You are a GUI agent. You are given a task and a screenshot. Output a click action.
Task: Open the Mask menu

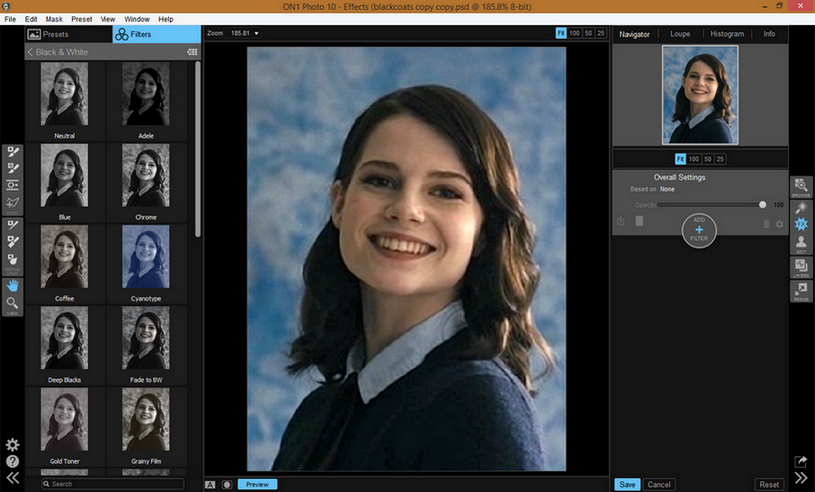pos(54,19)
